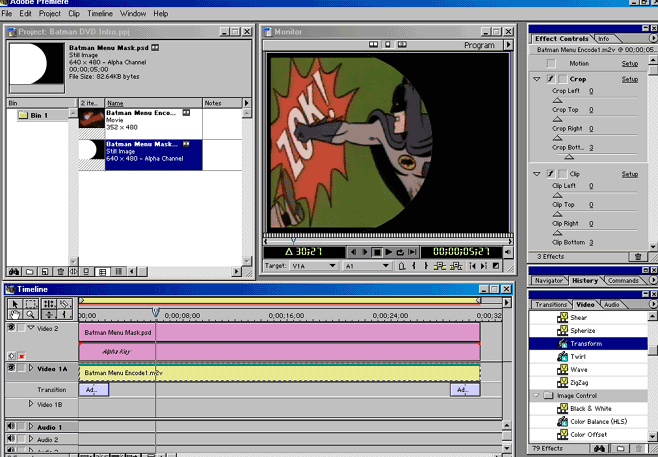The image size is (658, 457).
Task: Open the File menu
Action: coord(7,13)
